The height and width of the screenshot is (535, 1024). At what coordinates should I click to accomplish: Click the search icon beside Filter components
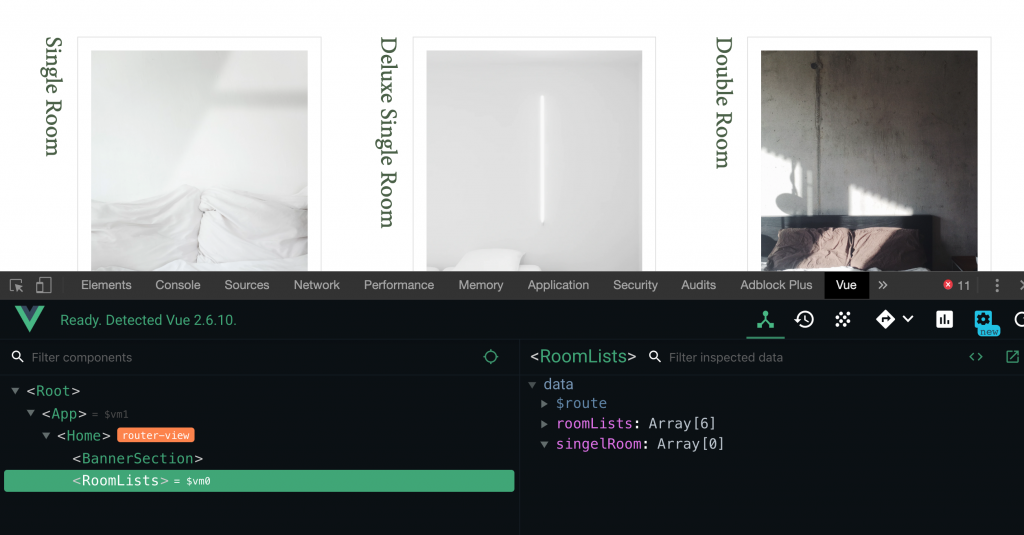pos(18,357)
